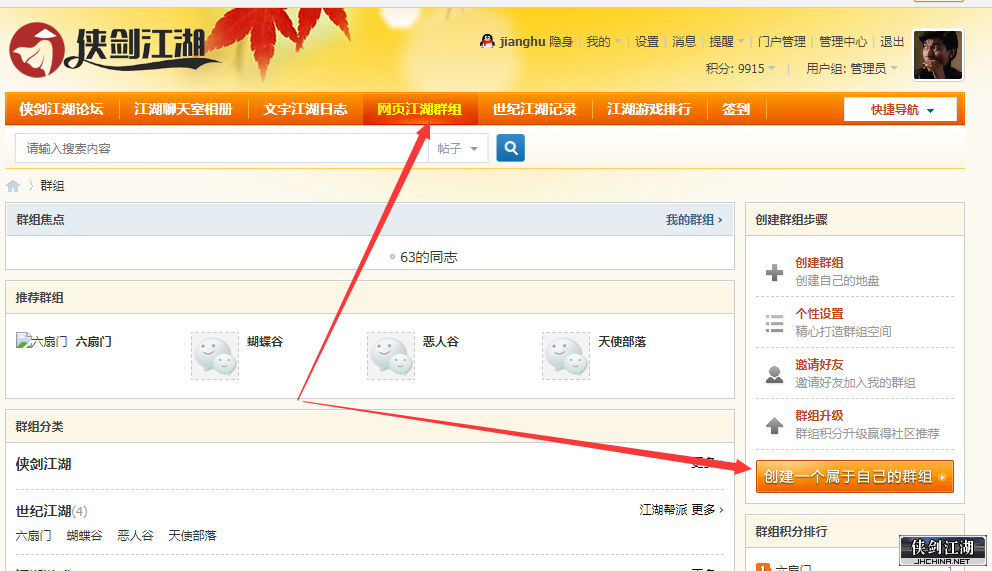This screenshot has height=571, width=992.
Task: Click the 创建一个属于自己的群组 button
Action: click(855, 476)
